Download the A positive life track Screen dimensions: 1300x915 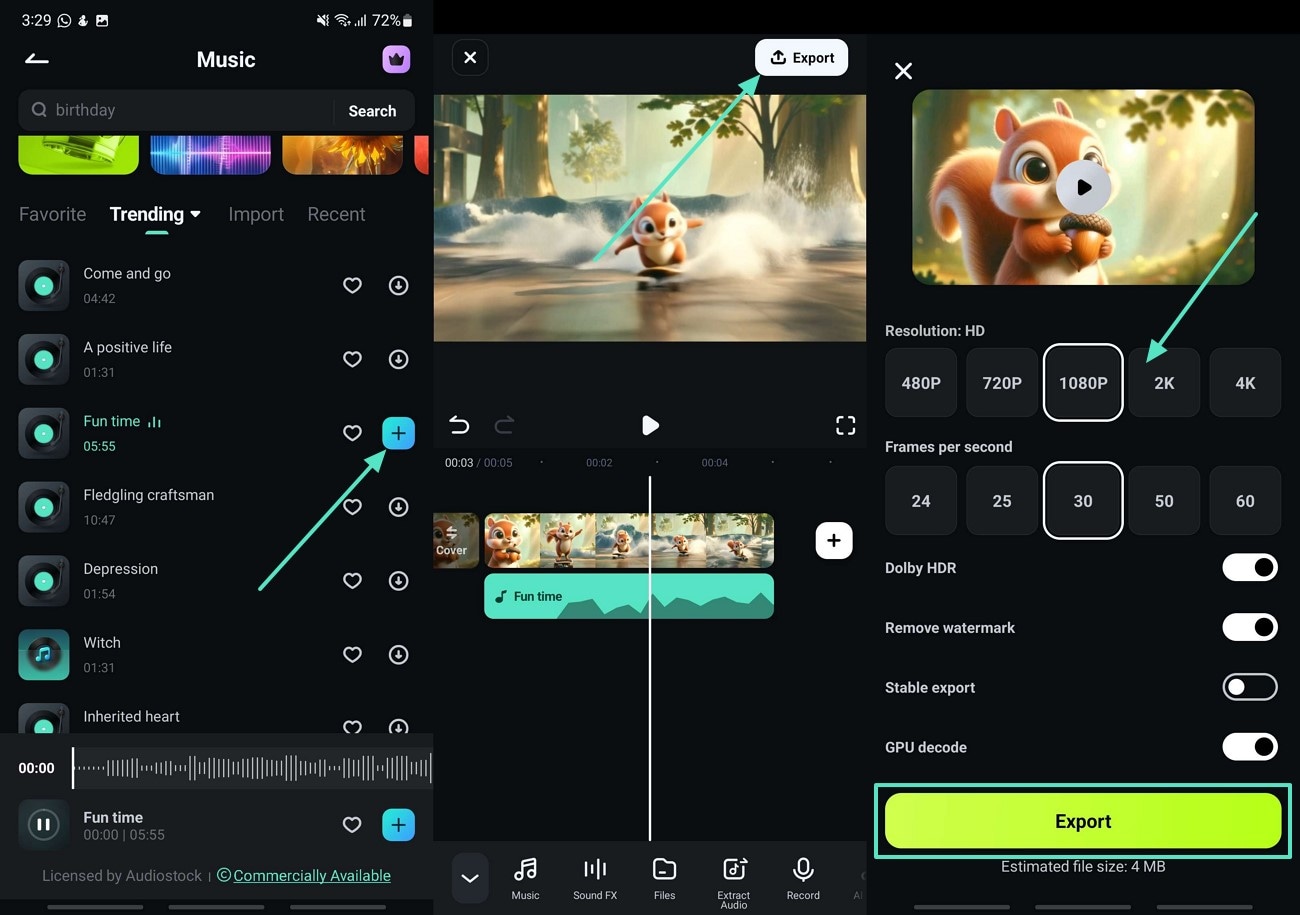[398, 359]
